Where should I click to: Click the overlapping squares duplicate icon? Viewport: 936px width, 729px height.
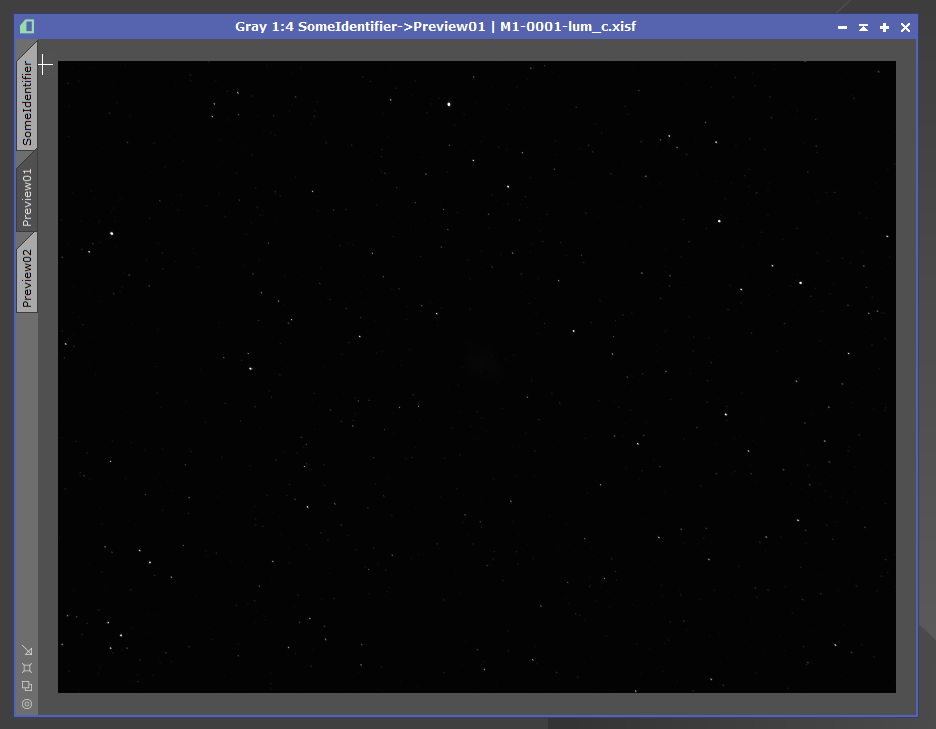(27, 686)
